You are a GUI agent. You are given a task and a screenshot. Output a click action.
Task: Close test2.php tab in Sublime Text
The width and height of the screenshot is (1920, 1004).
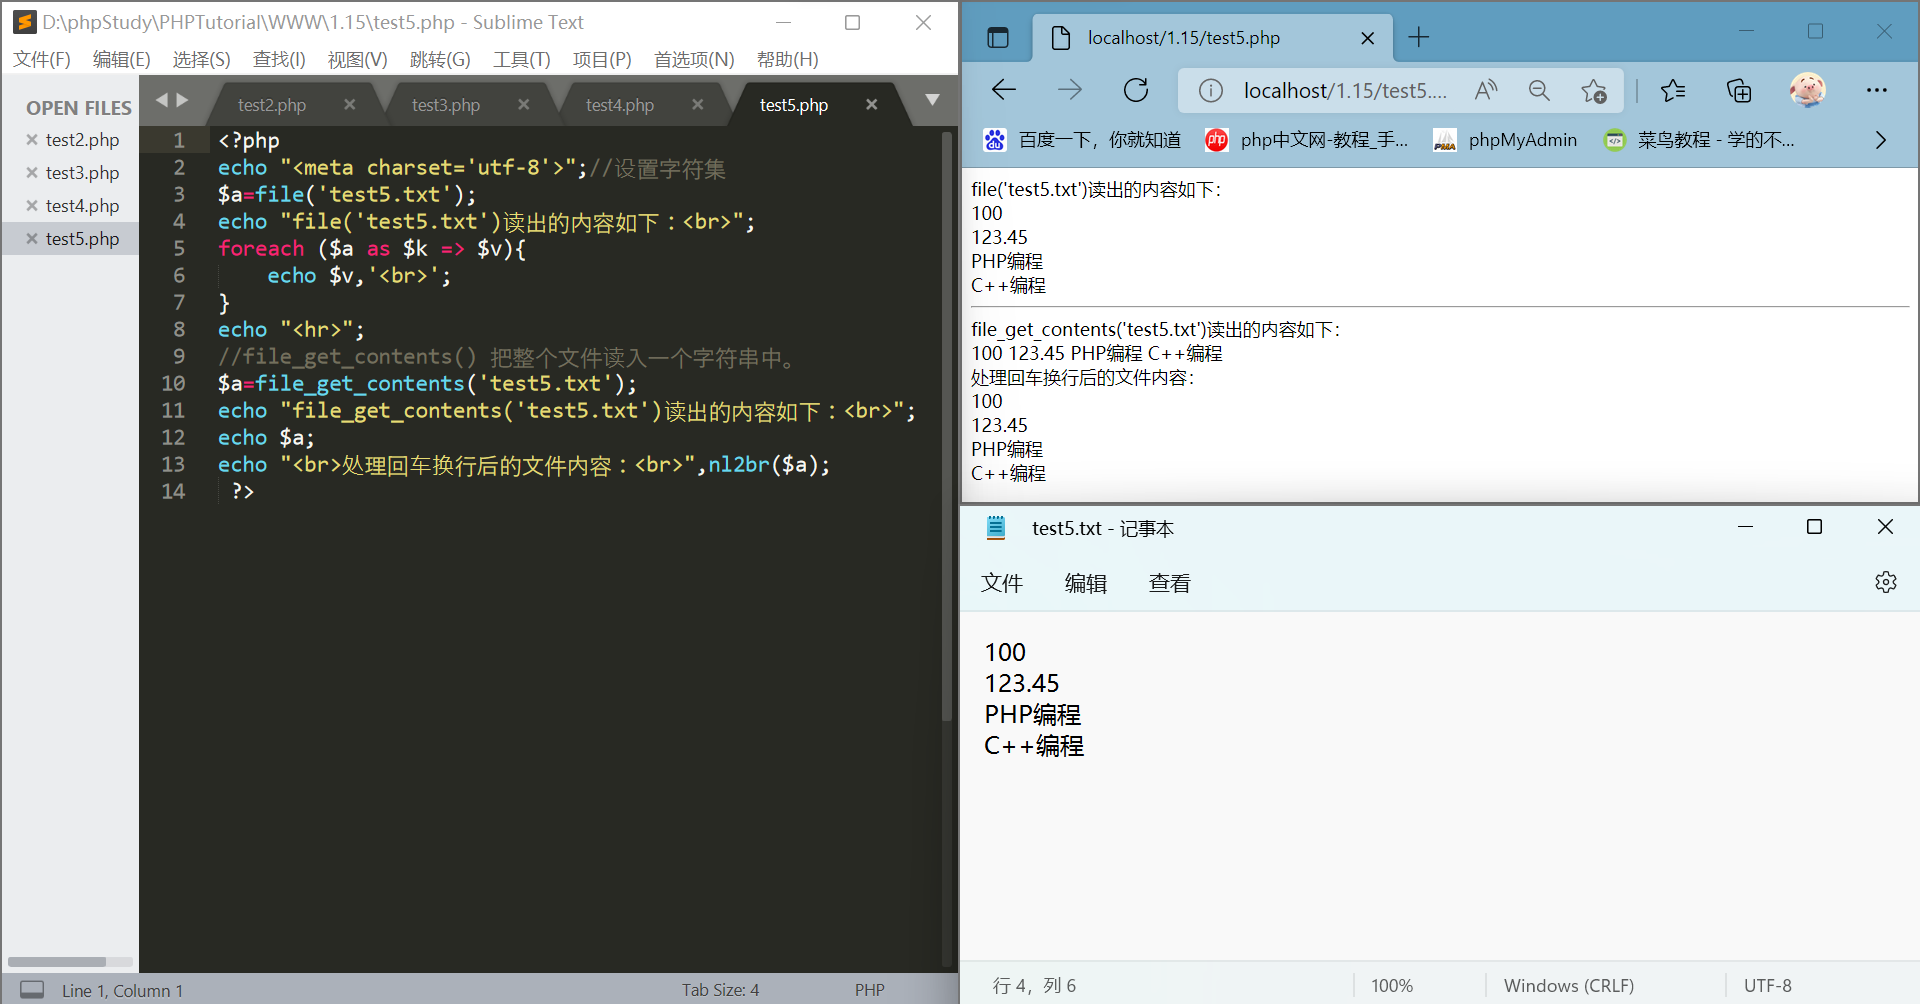(349, 104)
